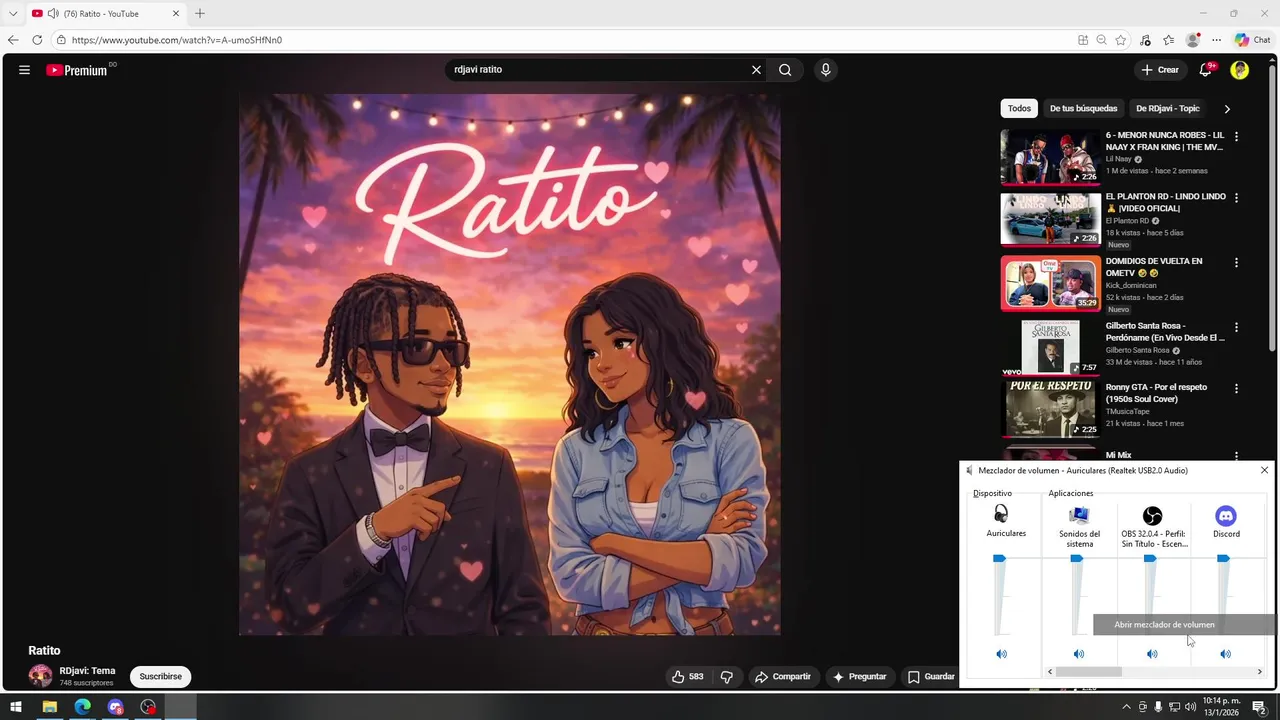1280x720 pixels.
Task: Add page to favorites with star icon
Action: pyautogui.click(x=1121, y=40)
